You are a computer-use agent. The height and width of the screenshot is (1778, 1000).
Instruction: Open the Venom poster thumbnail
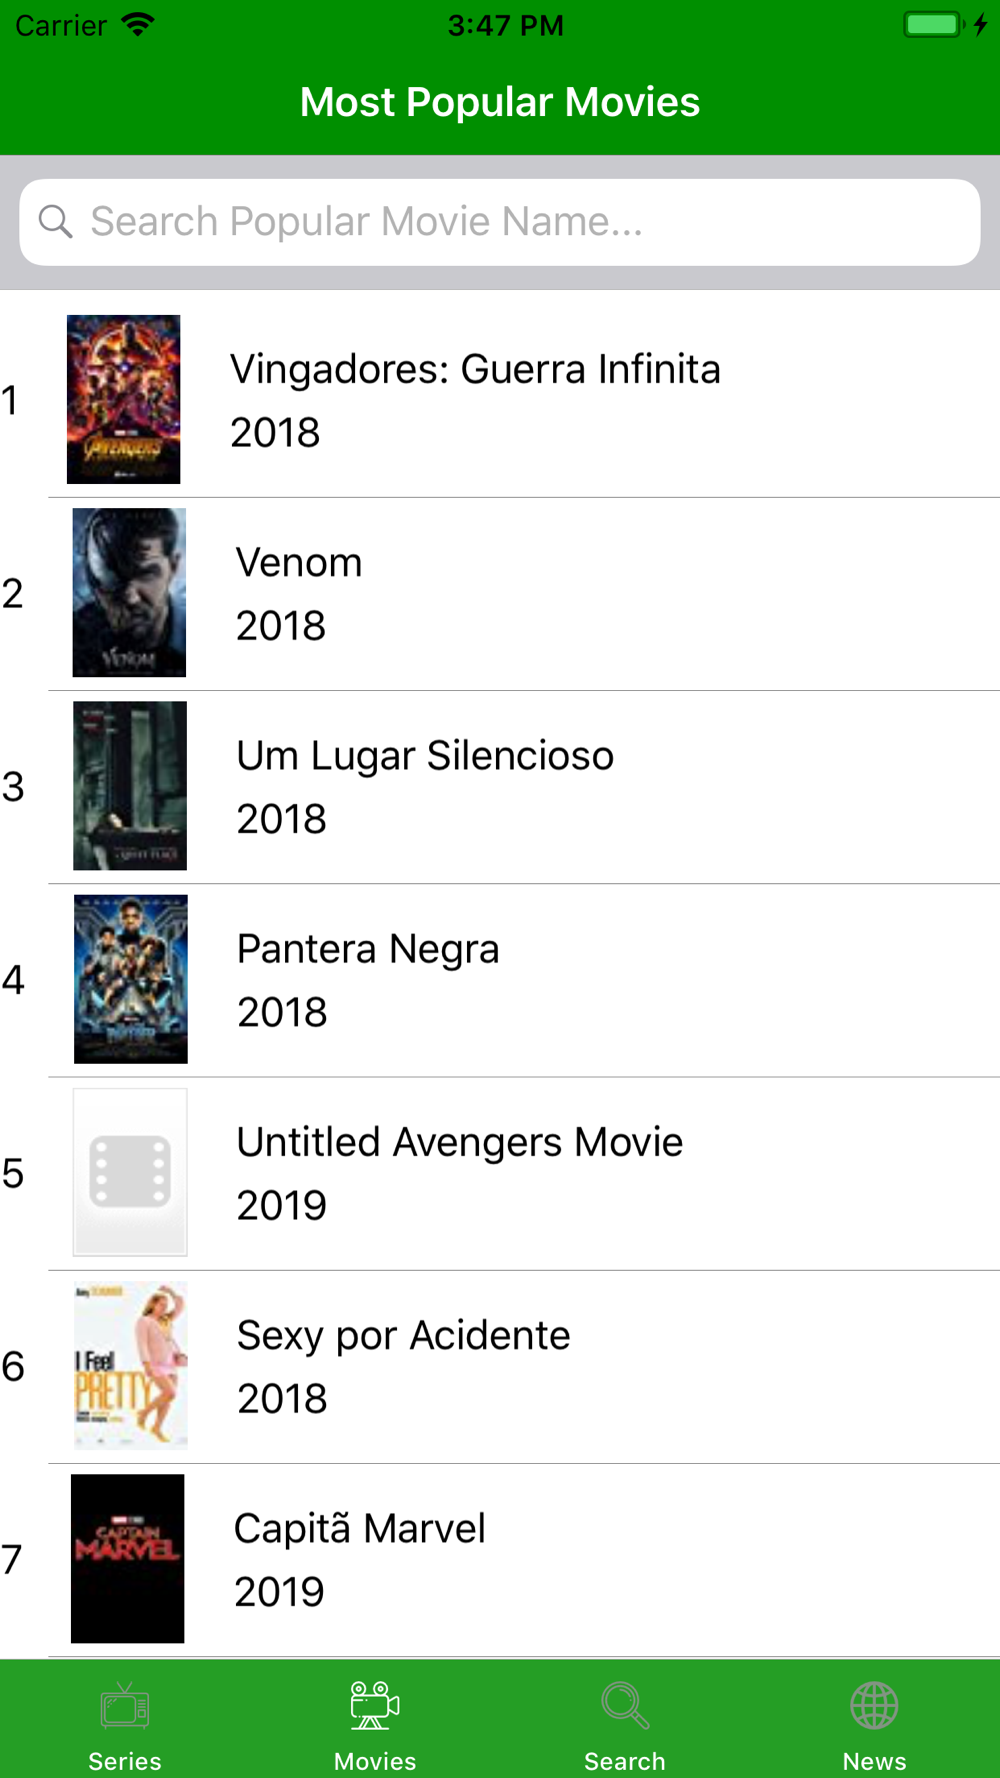[129, 593]
